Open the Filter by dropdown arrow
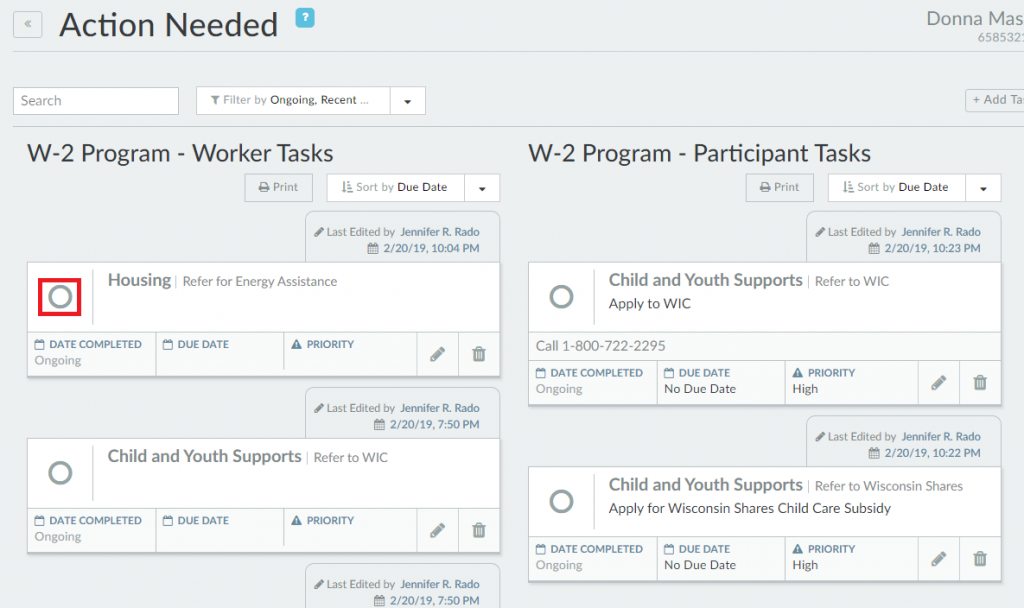This screenshot has width=1024, height=608. click(x=407, y=101)
